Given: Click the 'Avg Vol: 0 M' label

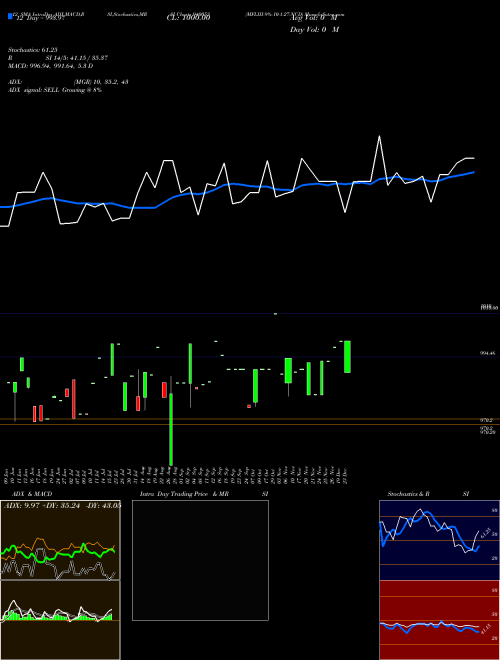Looking at the screenshot, I should pyautogui.click(x=314, y=18).
